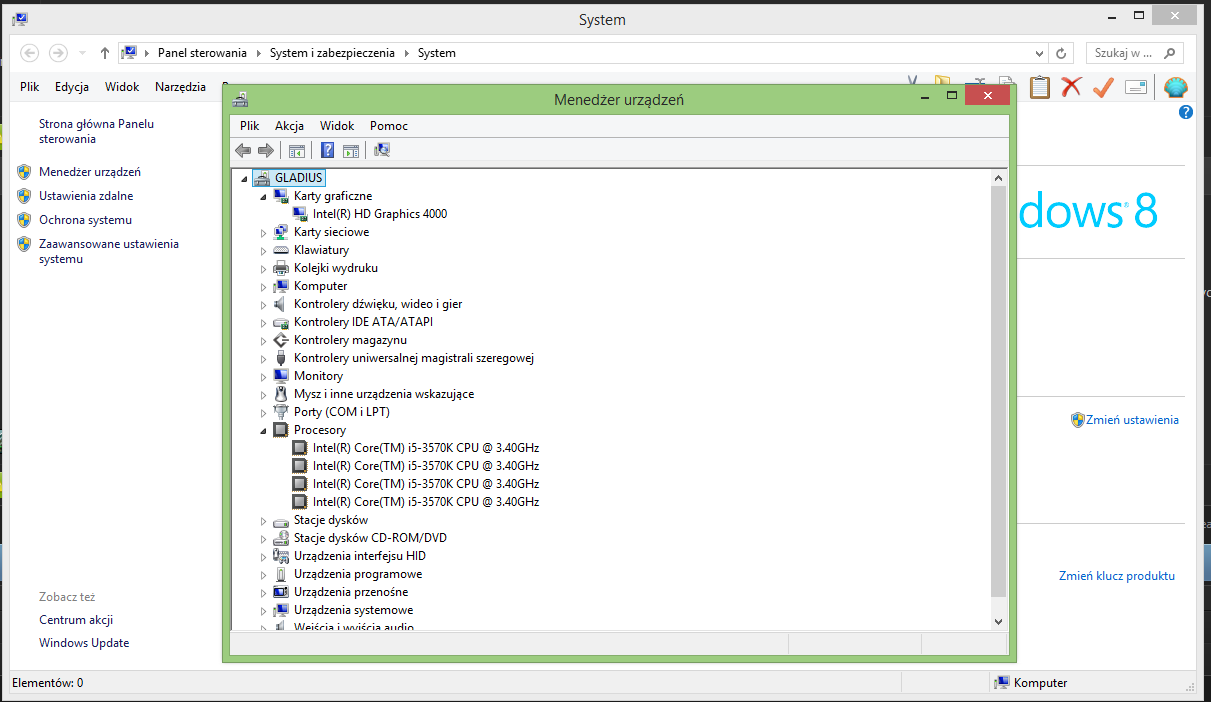This screenshot has width=1211, height=702.
Task: Collapse the Karty graficzne branch
Action: point(264,197)
